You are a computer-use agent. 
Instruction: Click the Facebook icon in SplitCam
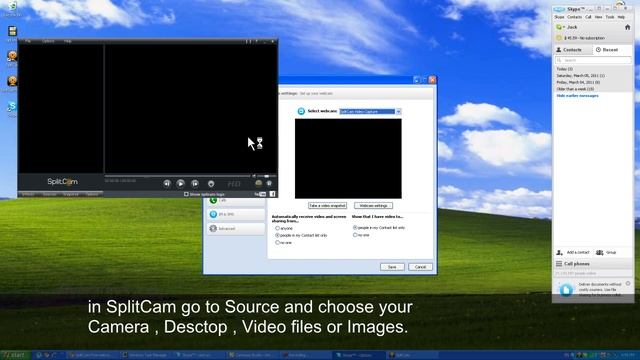pyautogui.click(x=272, y=194)
